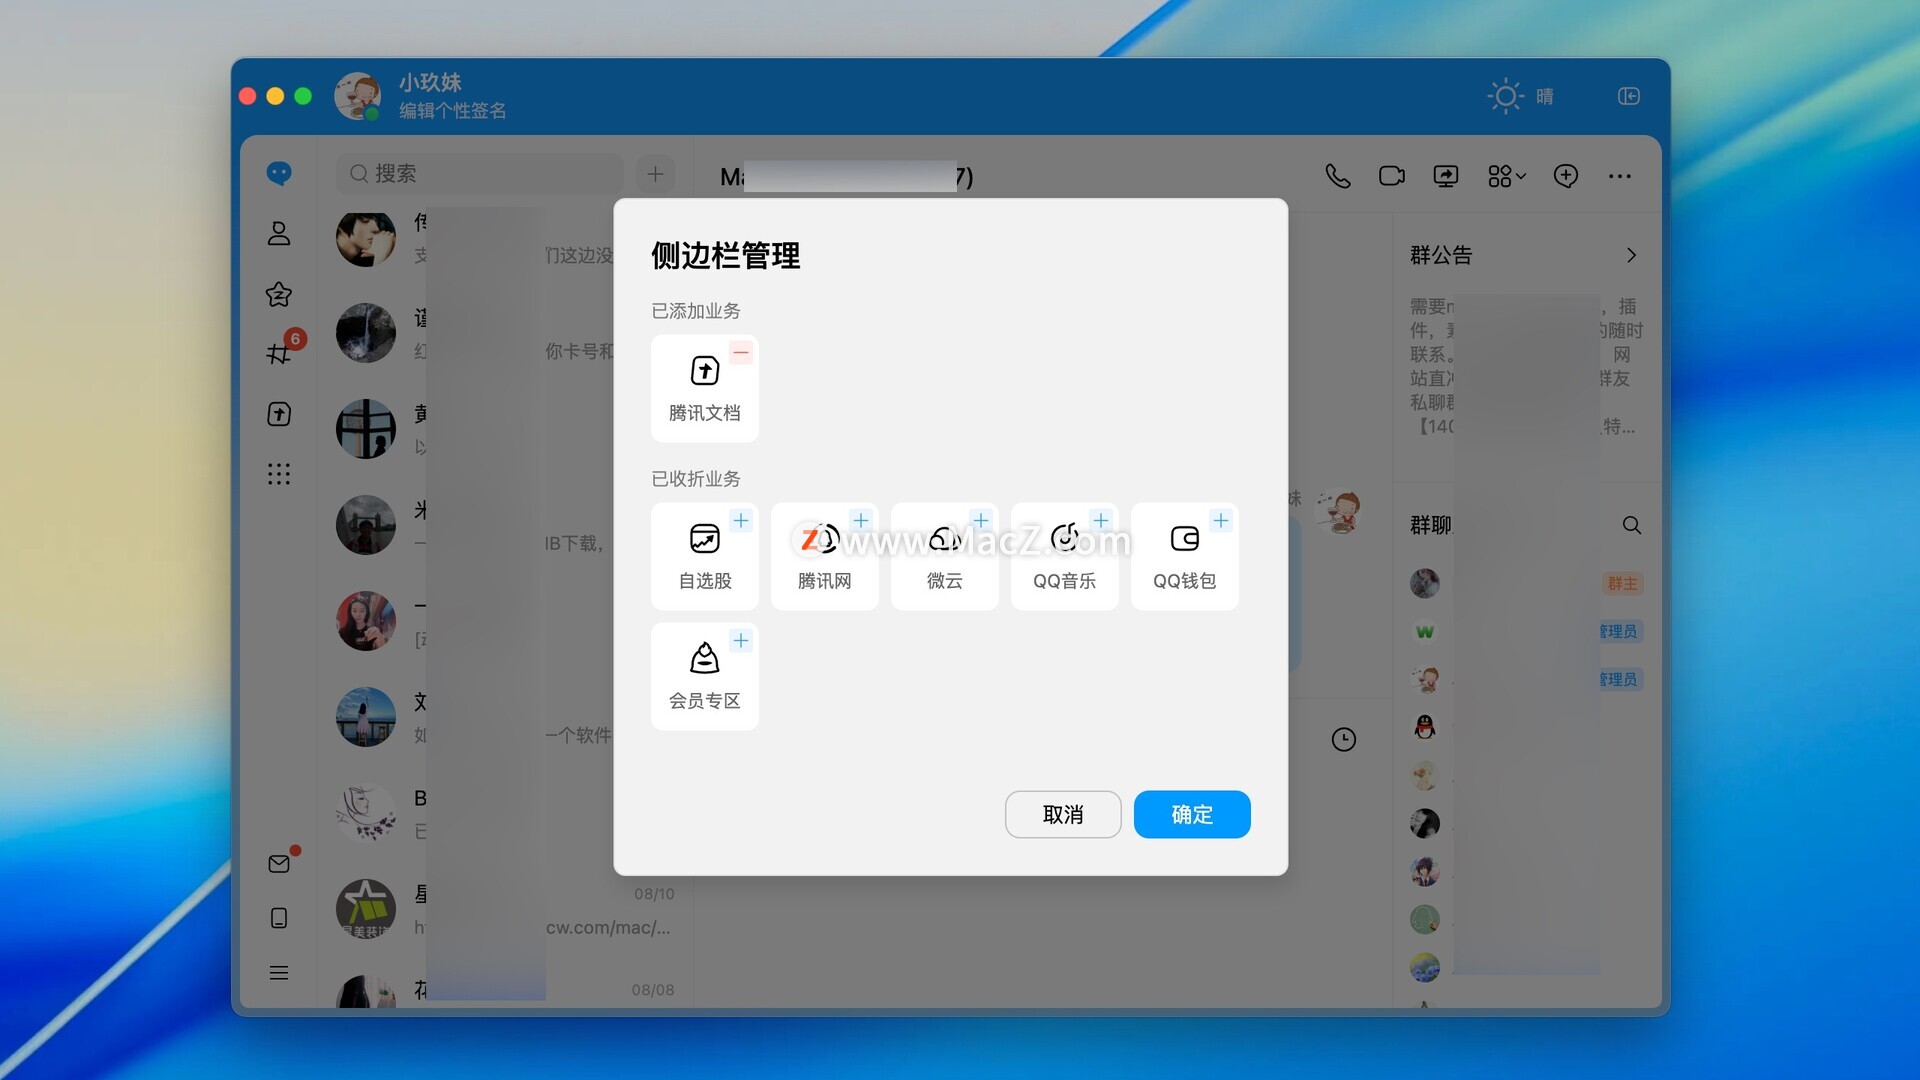Start screen sharing from the chat toolbar

1446,176
